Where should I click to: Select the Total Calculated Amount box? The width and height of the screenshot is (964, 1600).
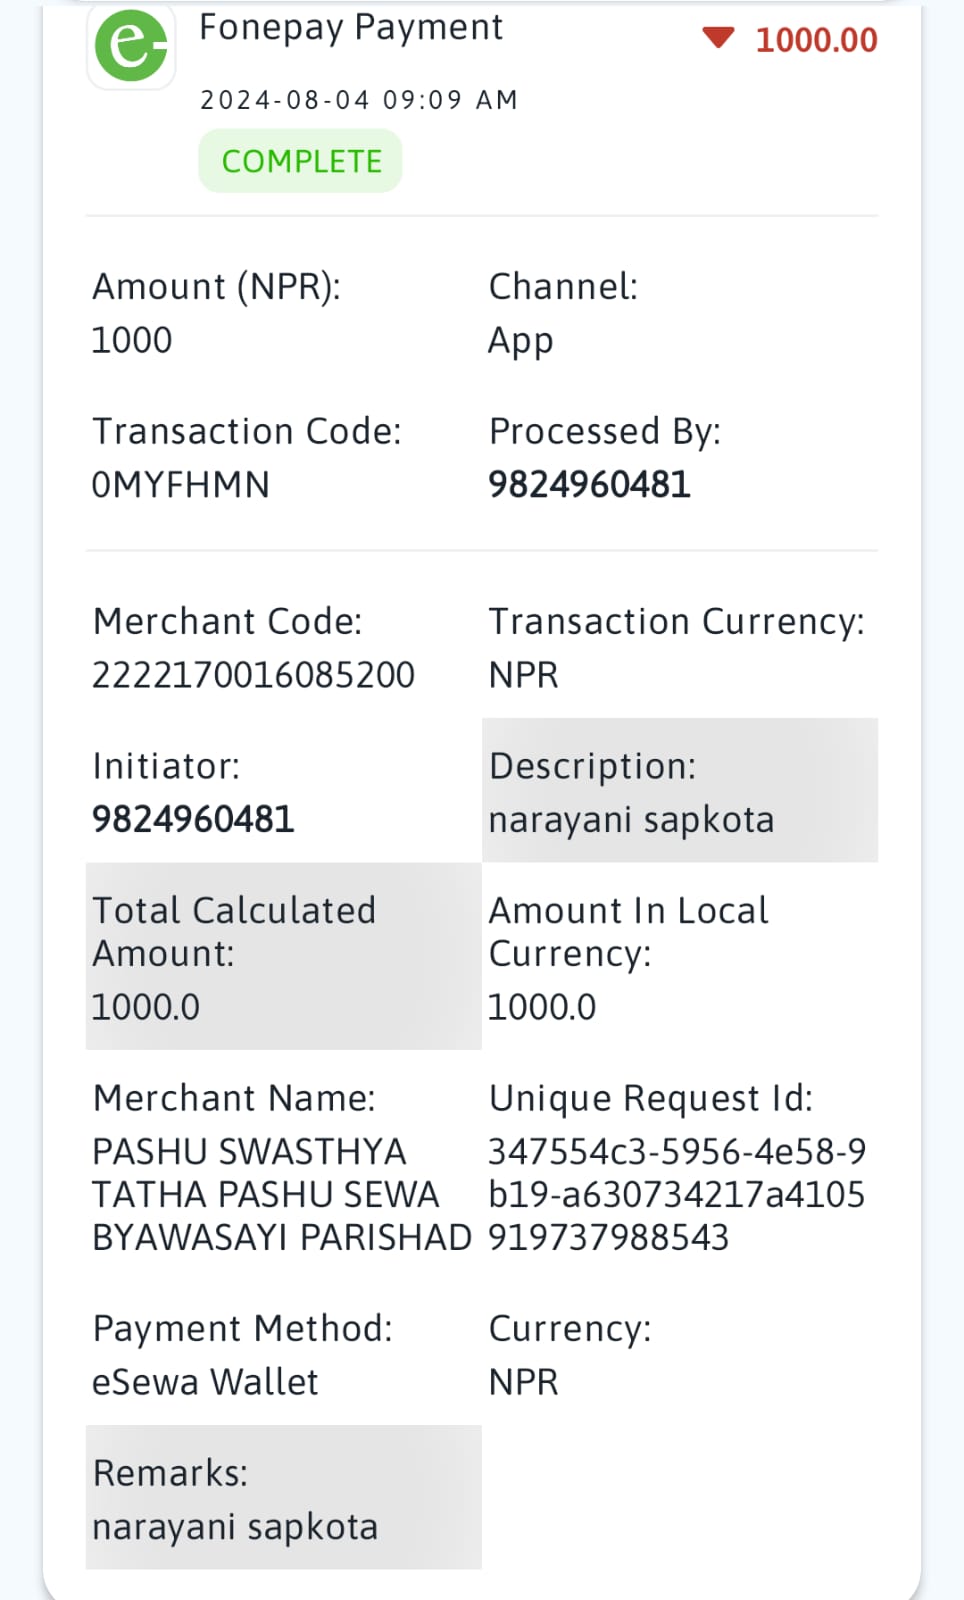click(284, 956)
